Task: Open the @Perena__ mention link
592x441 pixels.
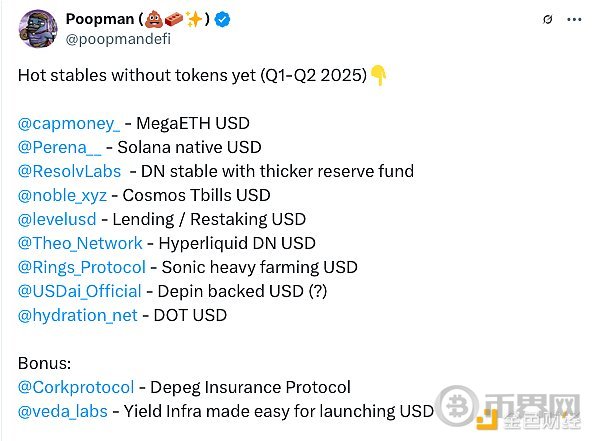Action: [x=60, y=148]
